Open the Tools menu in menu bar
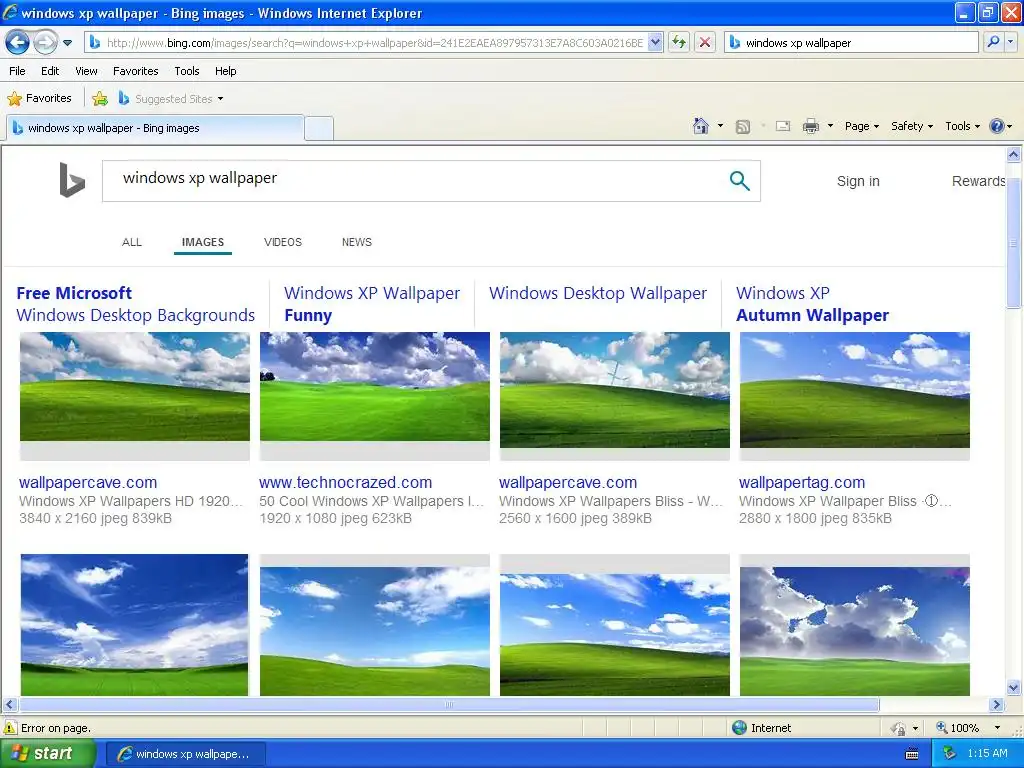 187,71
